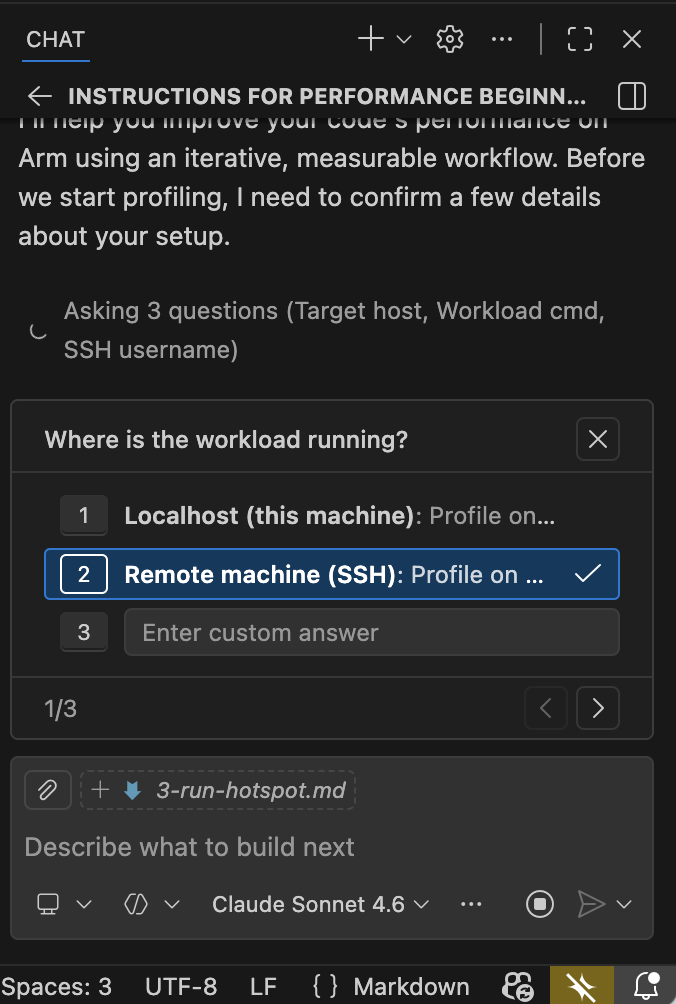Image resolution: width=676 pixels, height=1004 pixels.
Task: Open chat settings with the gear icon
Action: tap(449, 39)
